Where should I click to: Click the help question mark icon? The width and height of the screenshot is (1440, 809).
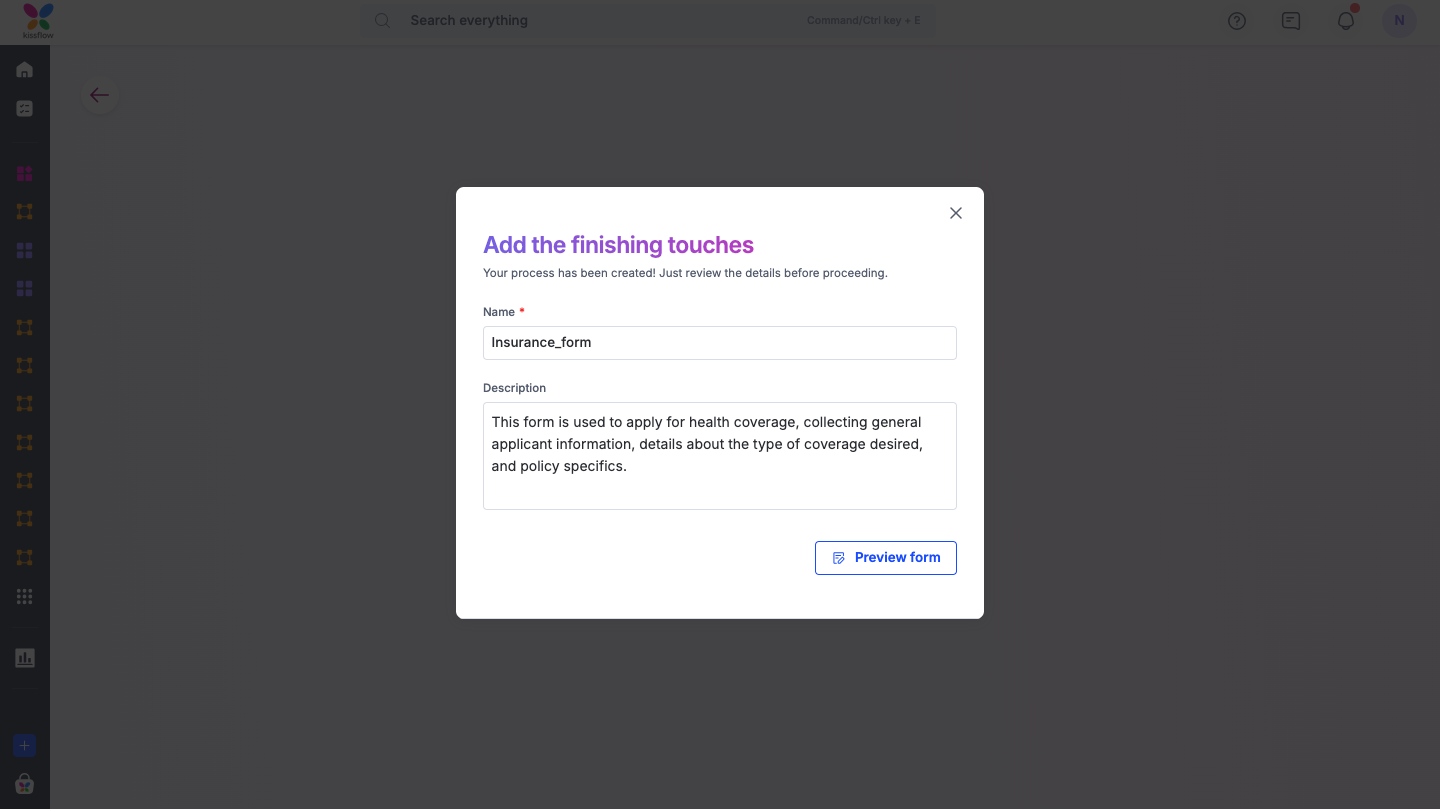coord(1237,21)
